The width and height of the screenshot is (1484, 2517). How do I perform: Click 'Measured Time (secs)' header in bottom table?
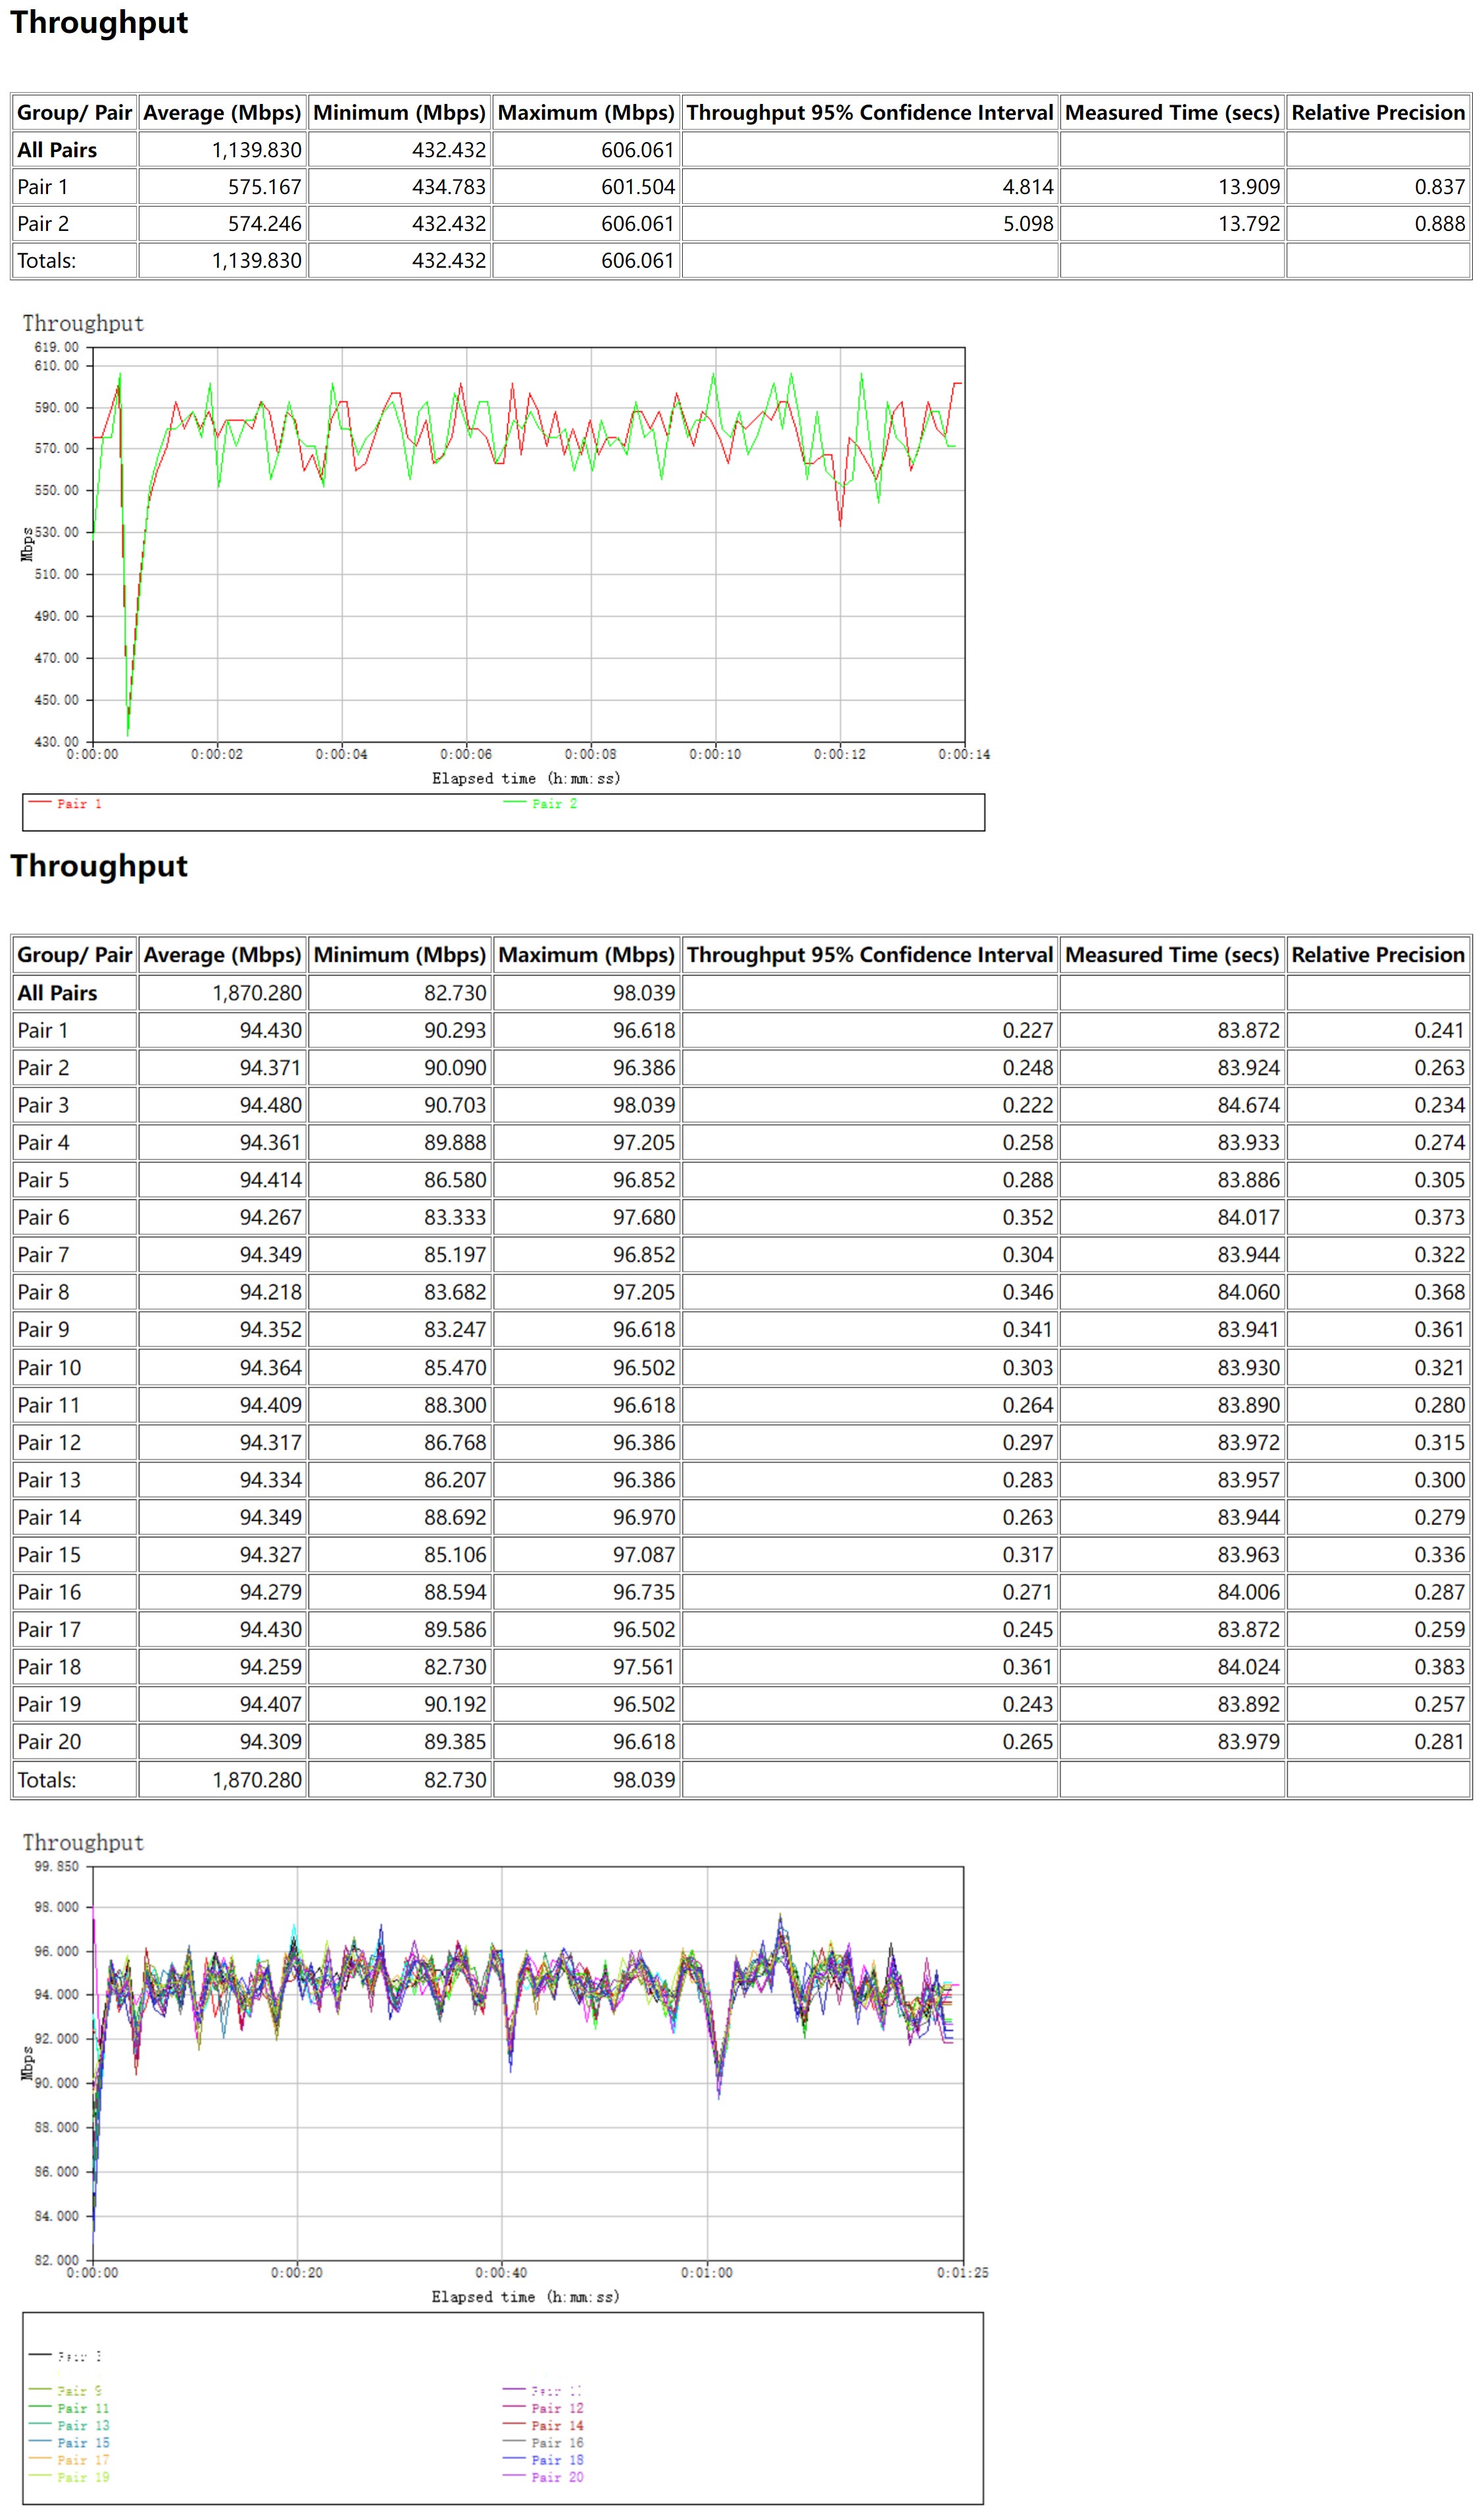click(x=1172, y=955)
